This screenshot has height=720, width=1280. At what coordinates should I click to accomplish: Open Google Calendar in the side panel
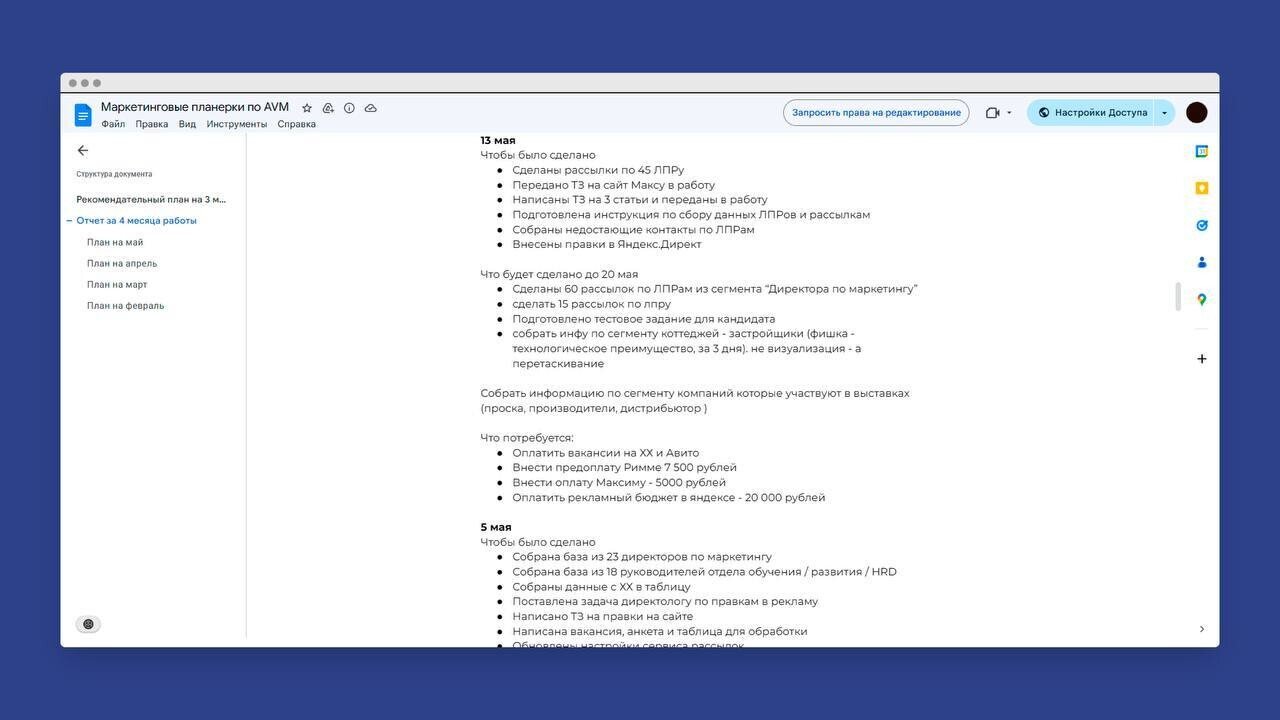[x=1202, y=151]
